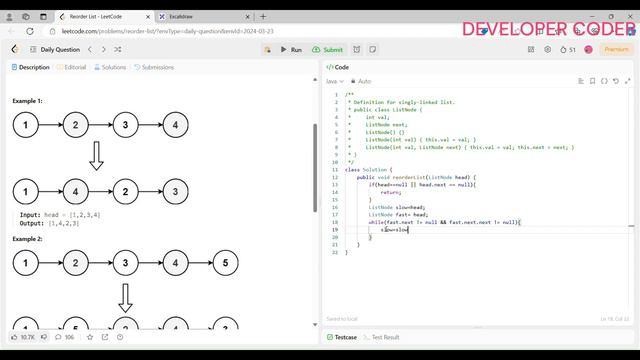
Task: Click the Example 2: heading
Action: coord(27,239)
